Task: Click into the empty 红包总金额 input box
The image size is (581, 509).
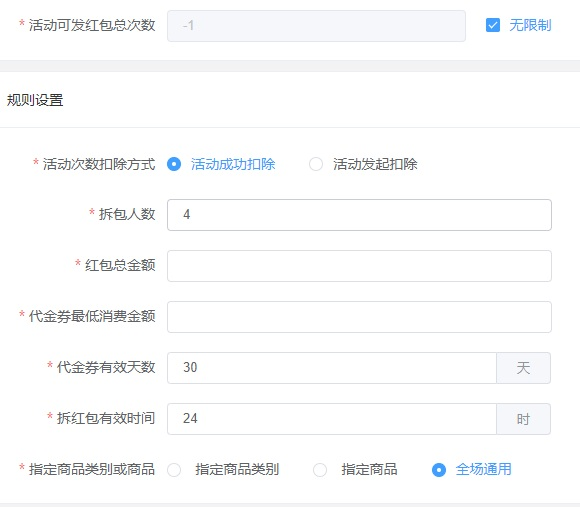Action: click(359, 266)
